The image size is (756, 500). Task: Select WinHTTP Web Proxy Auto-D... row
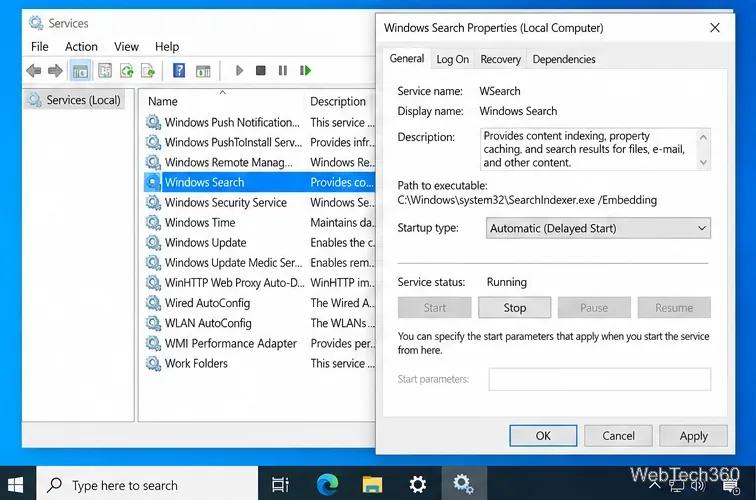tap(259, 283)
